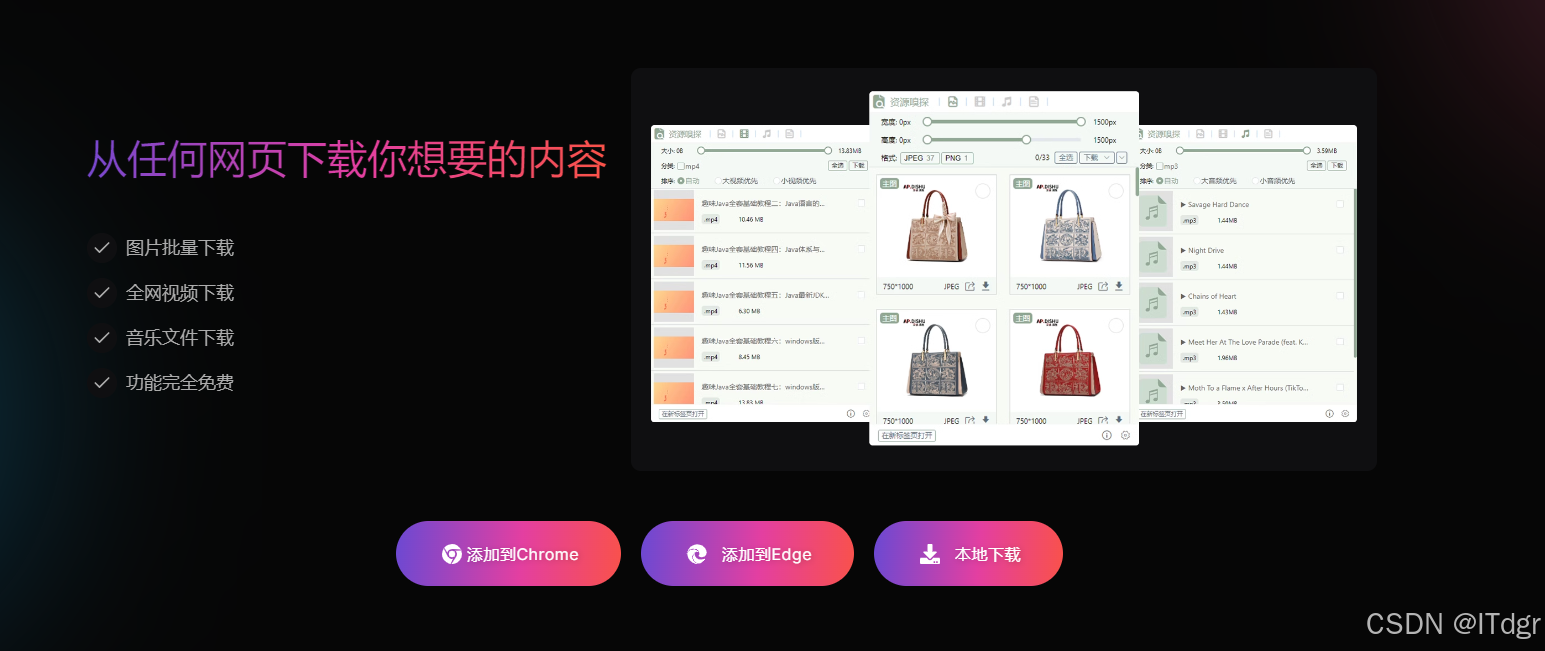
Task: Open blue-white handbag image externally
Action: 1103,286
